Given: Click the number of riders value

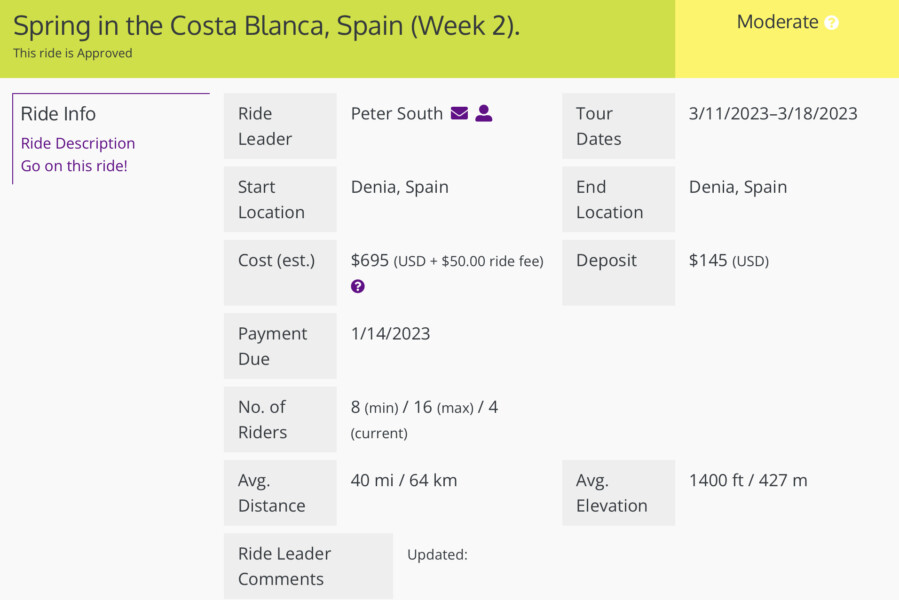Looking at the screenshot, I should click(x=424, y=419).
